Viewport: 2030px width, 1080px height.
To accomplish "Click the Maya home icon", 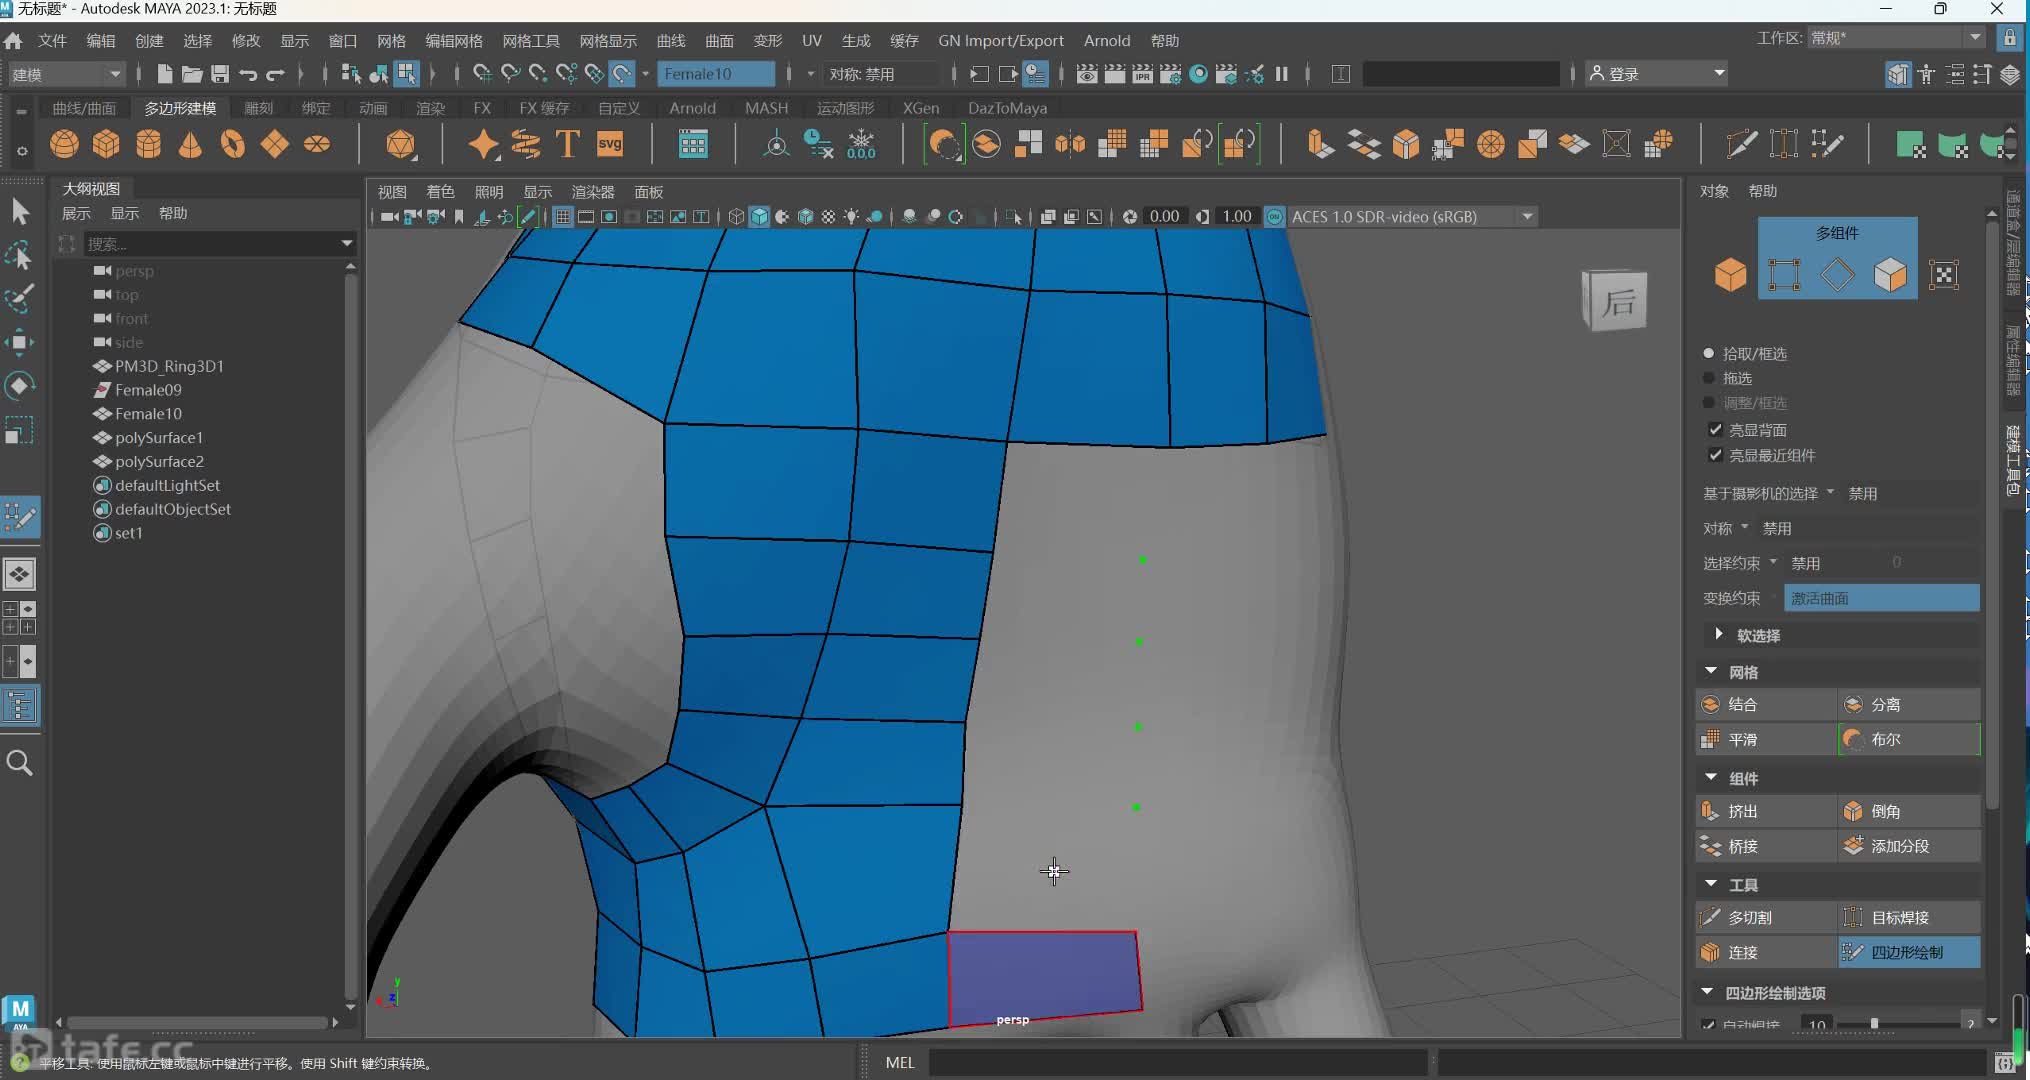I will coord(13,41).
